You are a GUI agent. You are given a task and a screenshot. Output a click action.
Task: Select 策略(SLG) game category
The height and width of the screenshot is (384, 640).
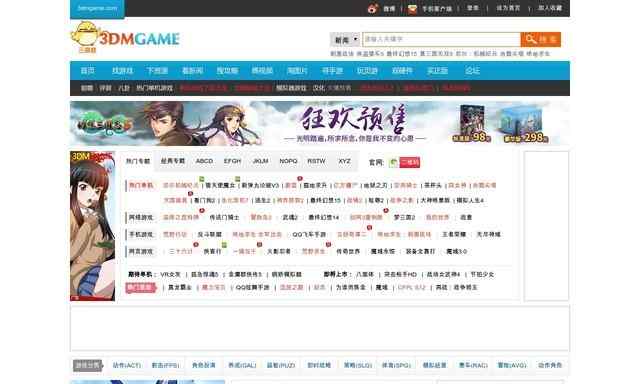tap(358, 365)
